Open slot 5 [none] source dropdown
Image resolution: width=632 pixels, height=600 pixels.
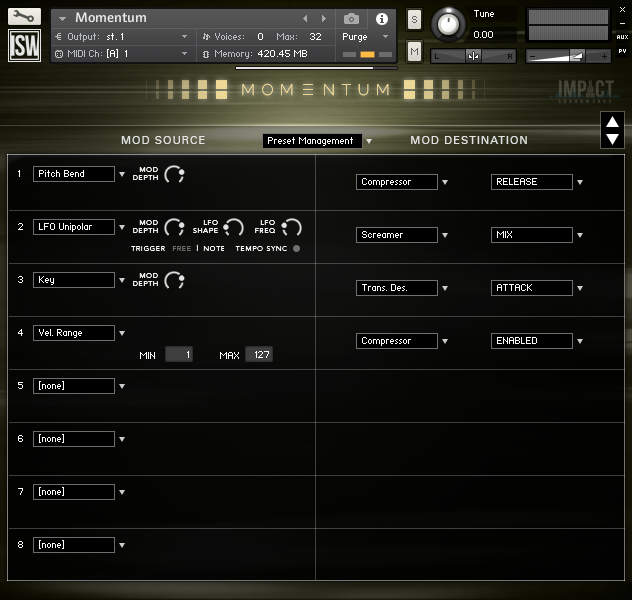pos(74,386)
